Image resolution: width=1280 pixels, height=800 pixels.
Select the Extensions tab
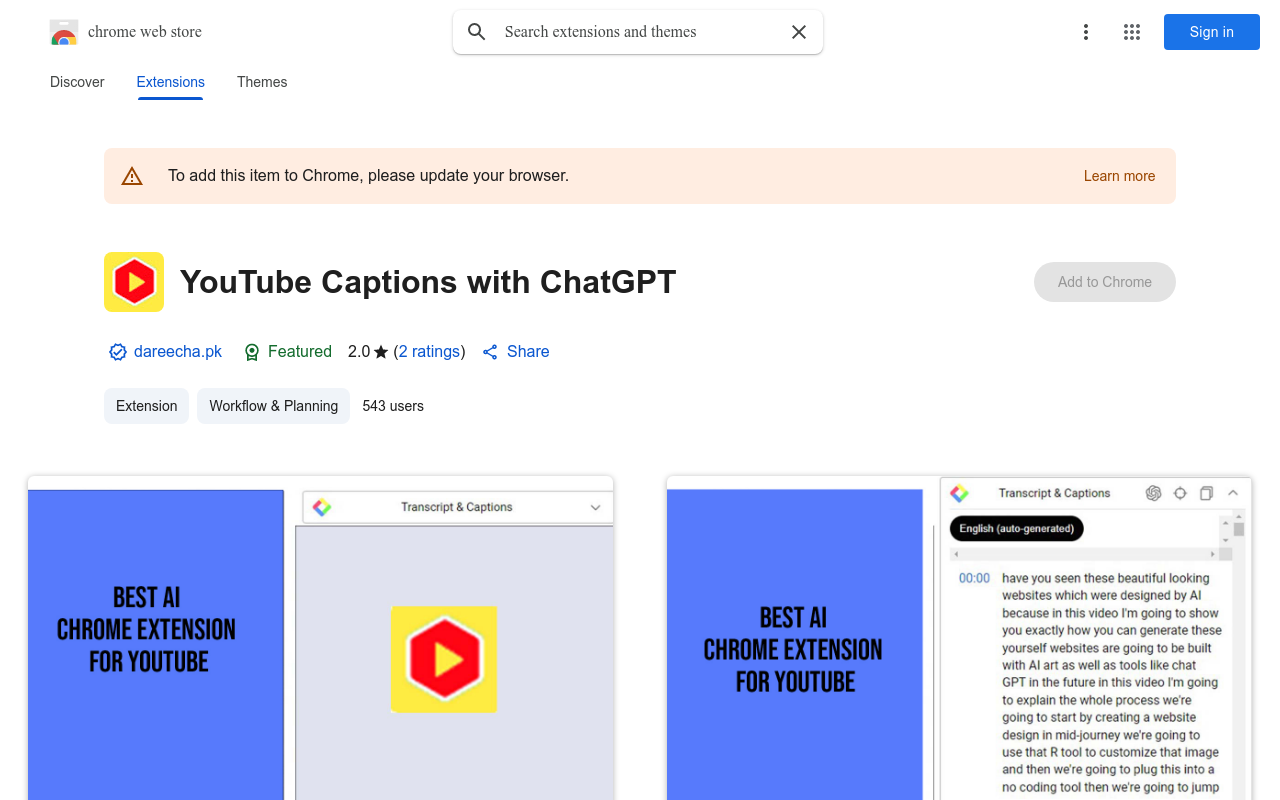[171, 82]
